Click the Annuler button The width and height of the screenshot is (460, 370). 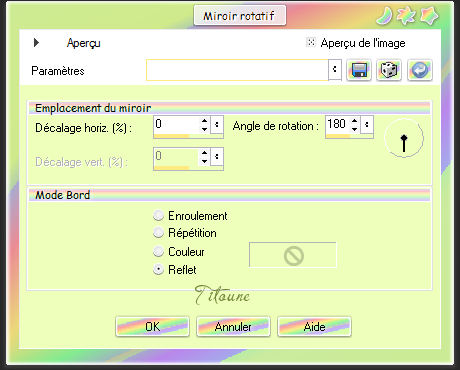click(233, 326)
